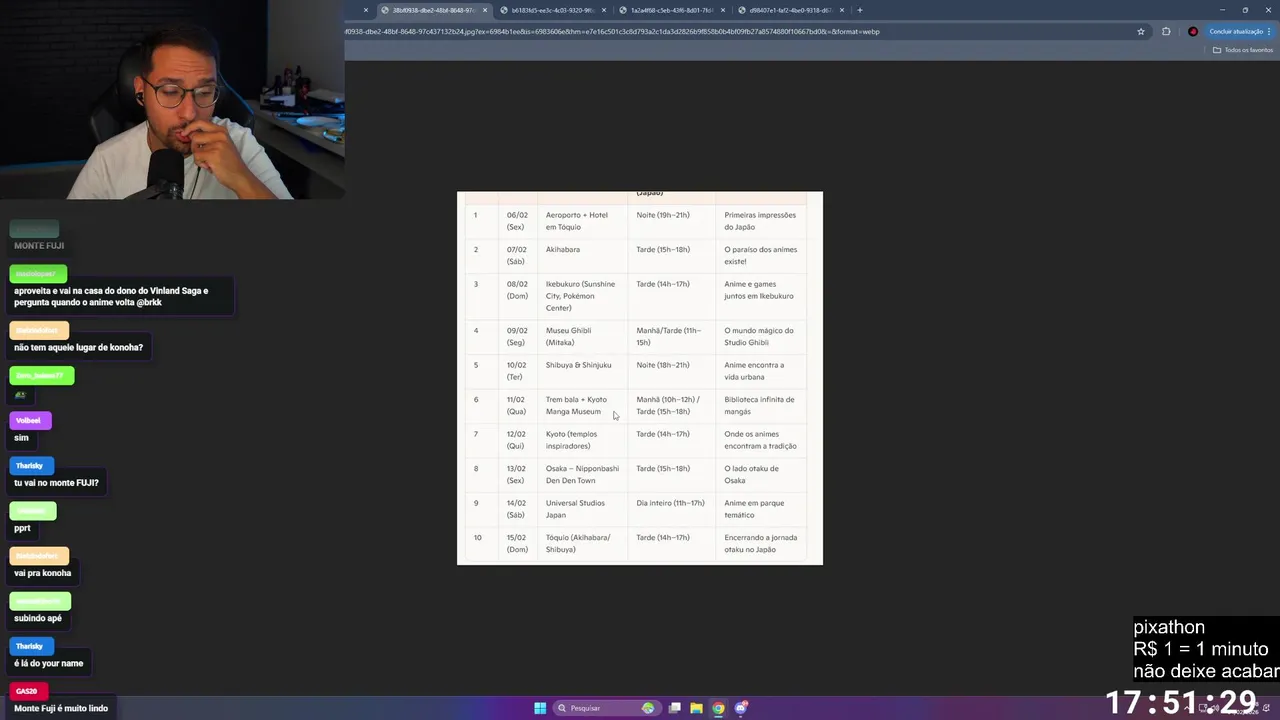The width and height of the screenshot is (1280, 720).
Task: Close the b6183fd5 tab
Action: 603,10
